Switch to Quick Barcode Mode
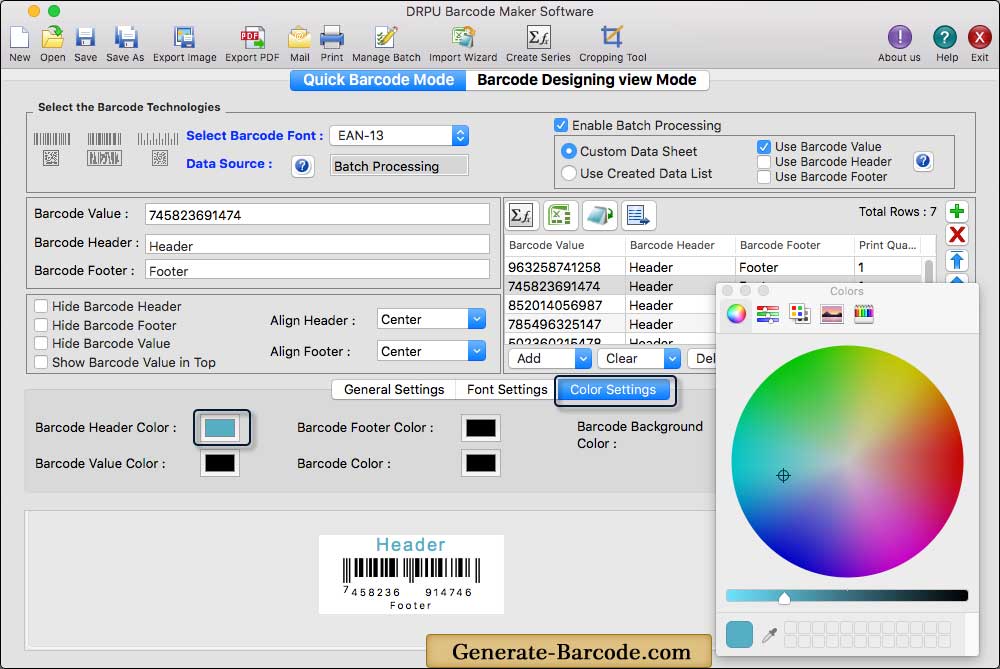The image size is (1000, 669). point(378,80)
